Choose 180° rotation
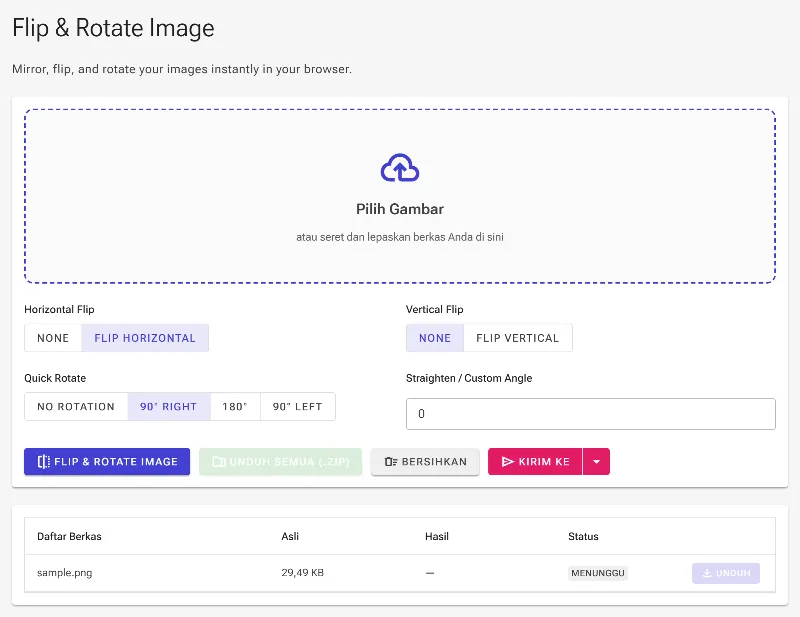The image size is (800, 617). [x=235, y=407]
